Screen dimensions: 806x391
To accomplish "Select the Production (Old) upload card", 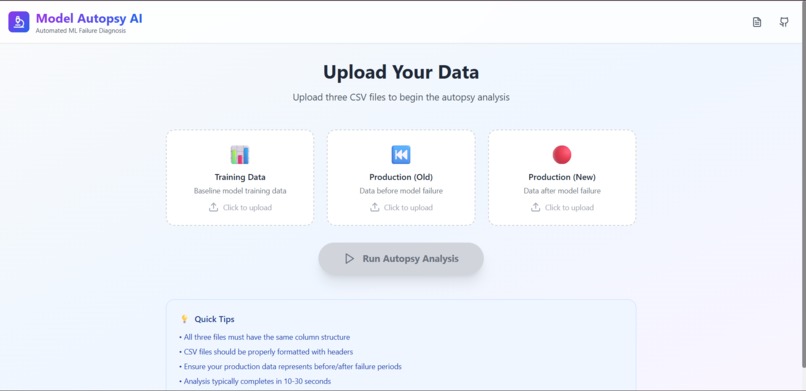I will (401, 177).
